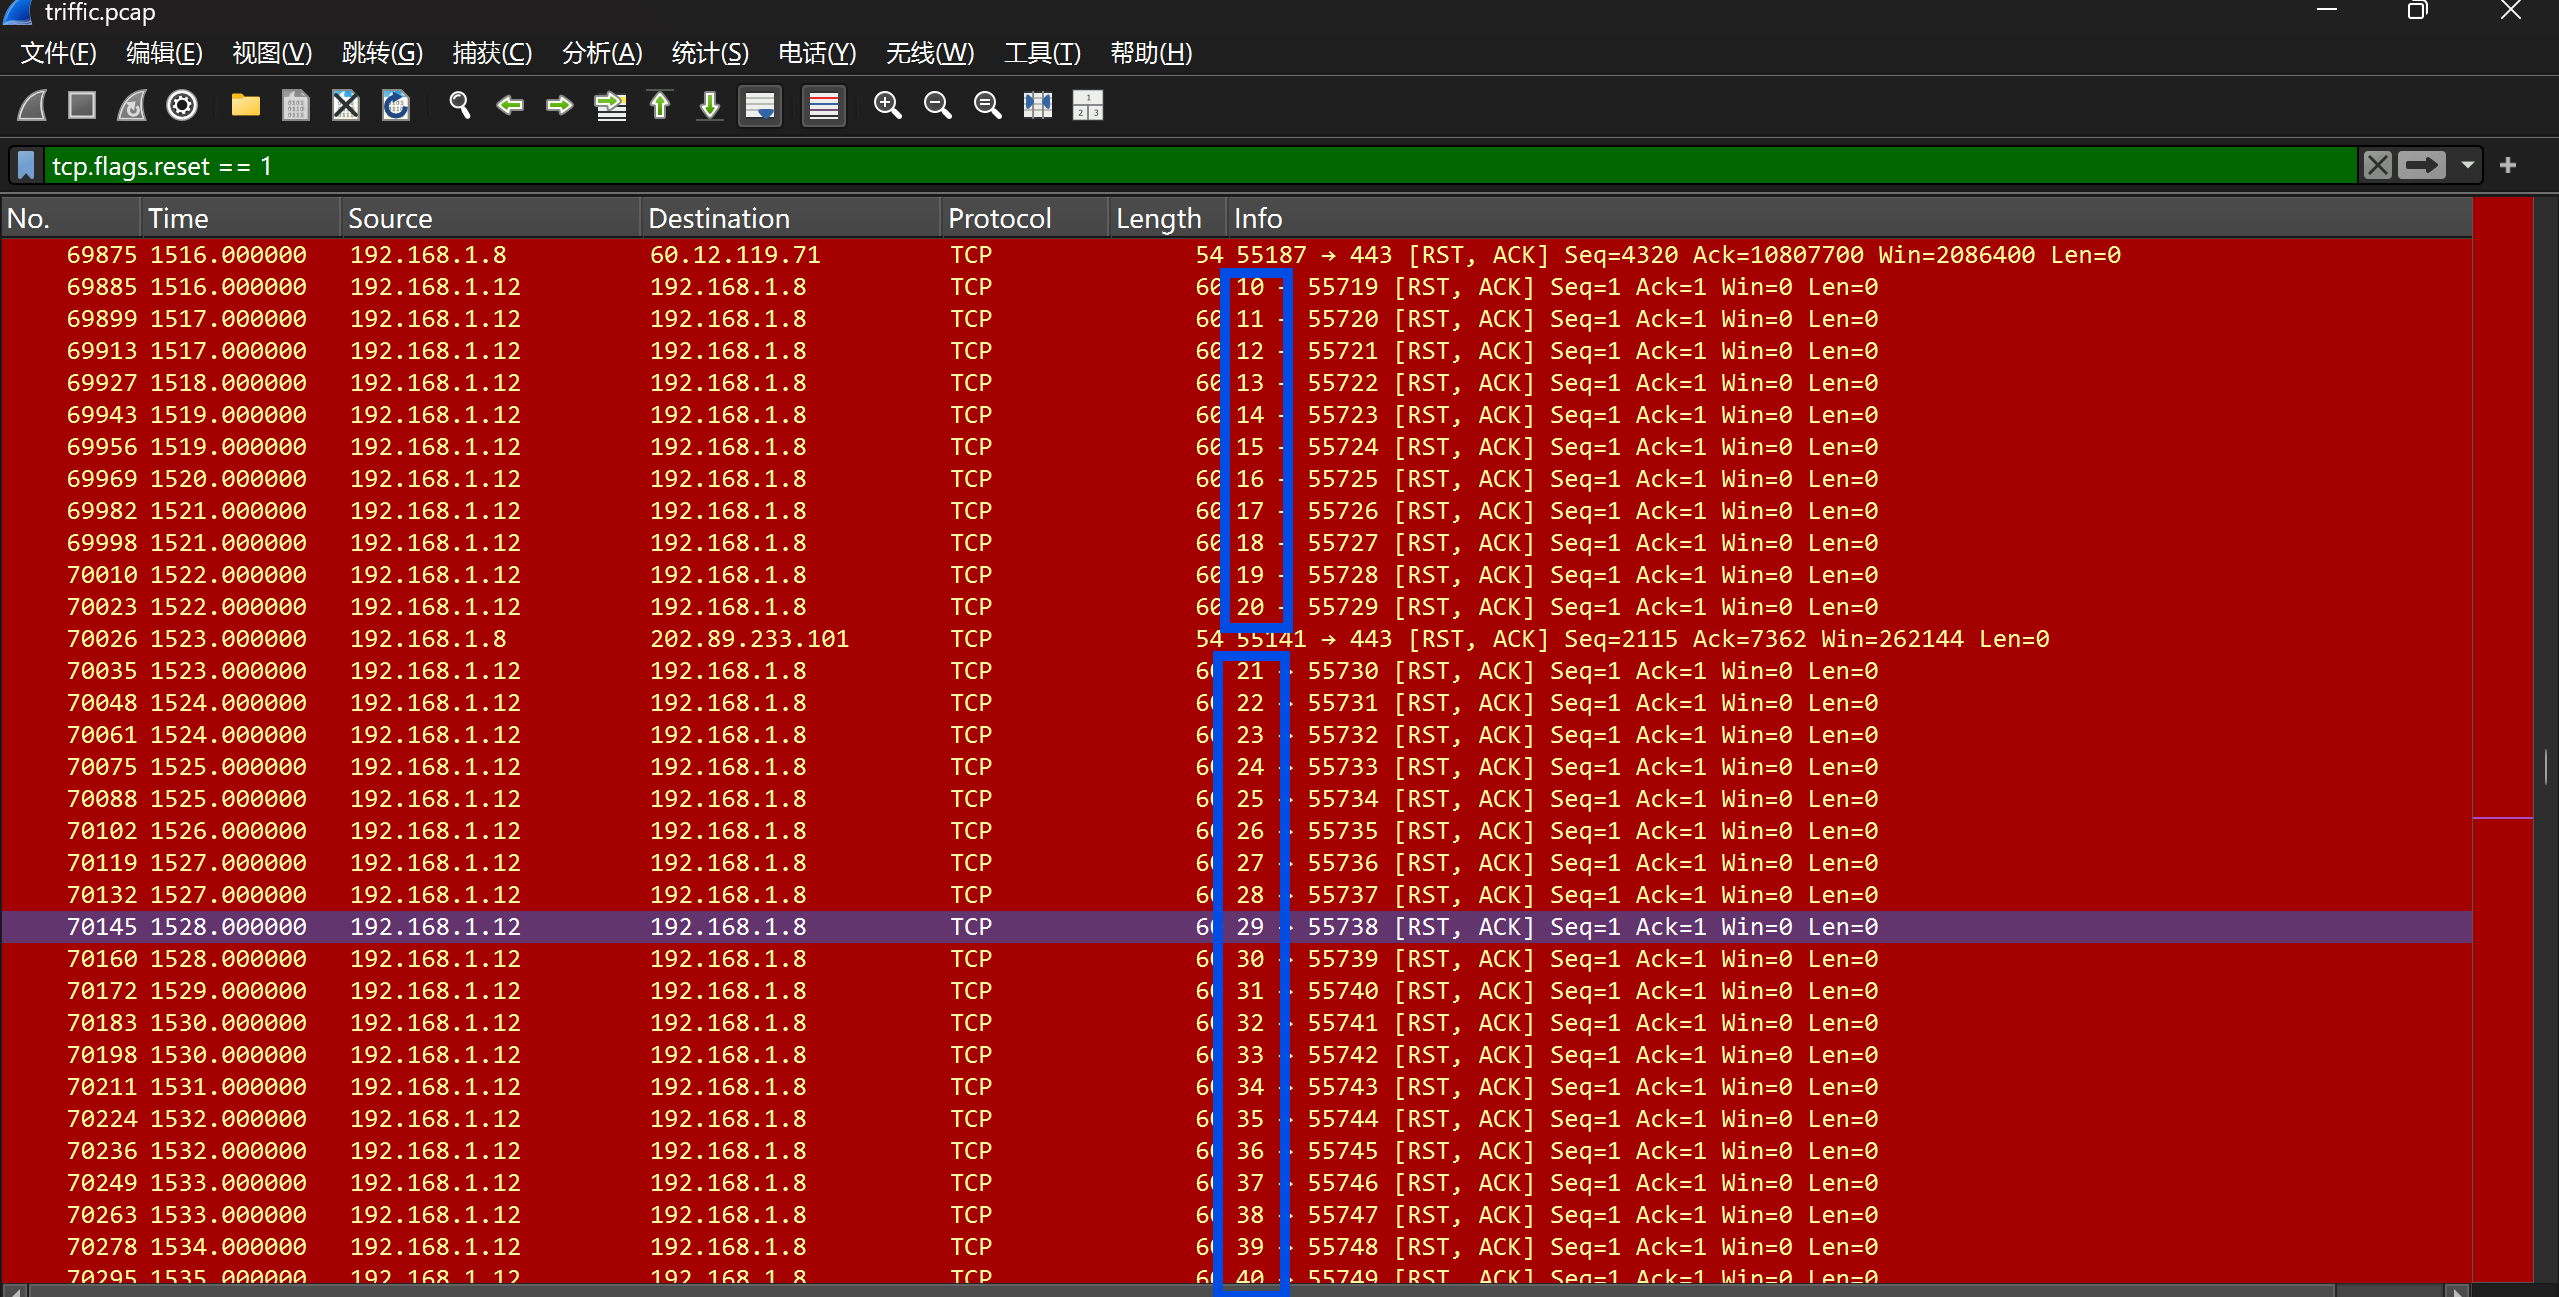Select packet number 69875
The image size is (2559, 1297).
pos(1237,255)
